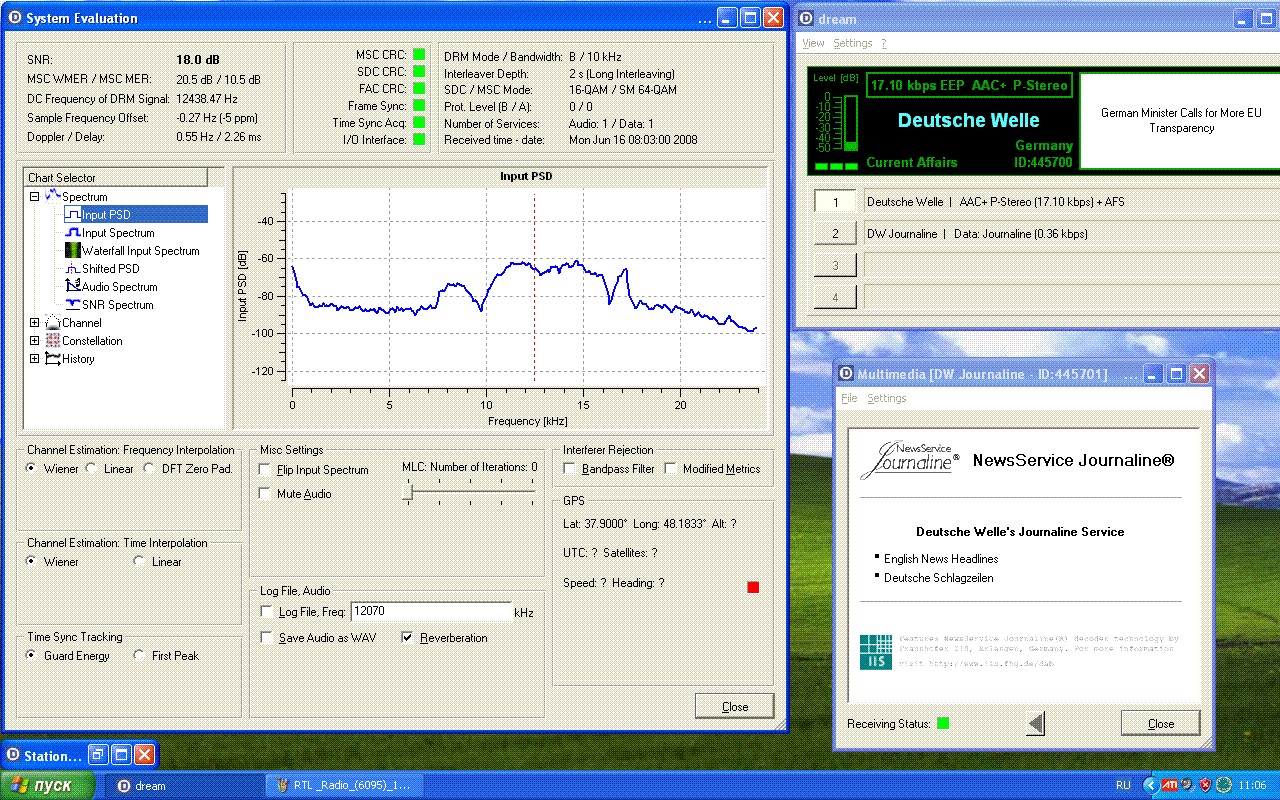Image resolution: width=1280 pixels, height=800 pixels.
Task: Click the green Receiving Status indicator
Action: [x=943, y=723]
